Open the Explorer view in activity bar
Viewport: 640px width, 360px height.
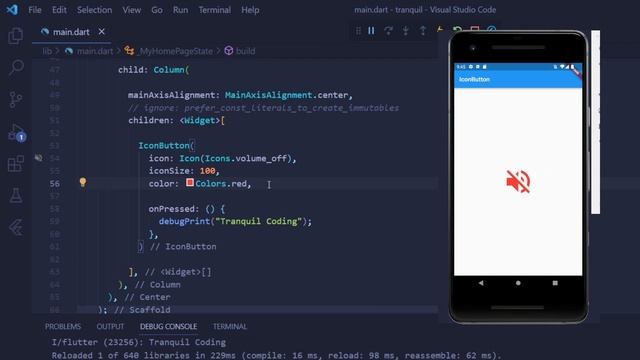[x=16, y=36]
